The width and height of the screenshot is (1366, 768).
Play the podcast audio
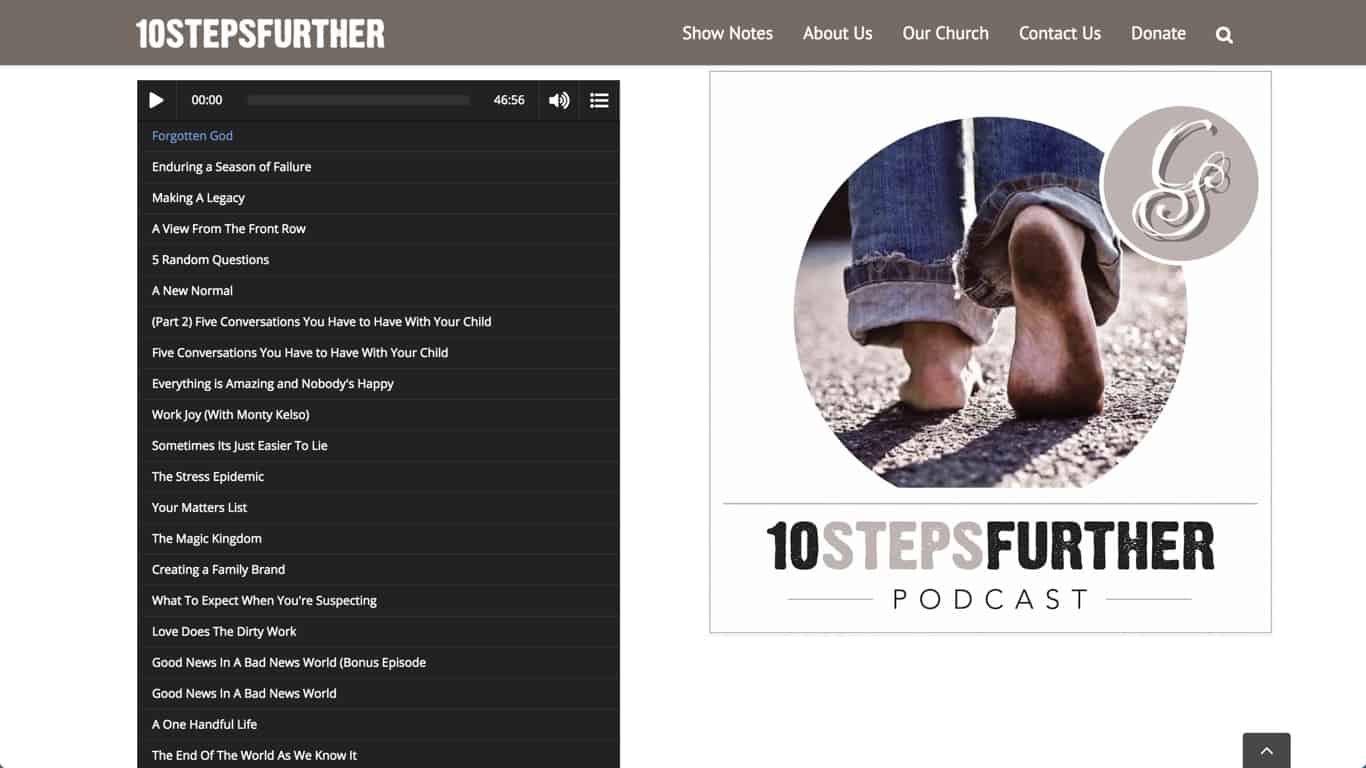click(x=156, y=100)
